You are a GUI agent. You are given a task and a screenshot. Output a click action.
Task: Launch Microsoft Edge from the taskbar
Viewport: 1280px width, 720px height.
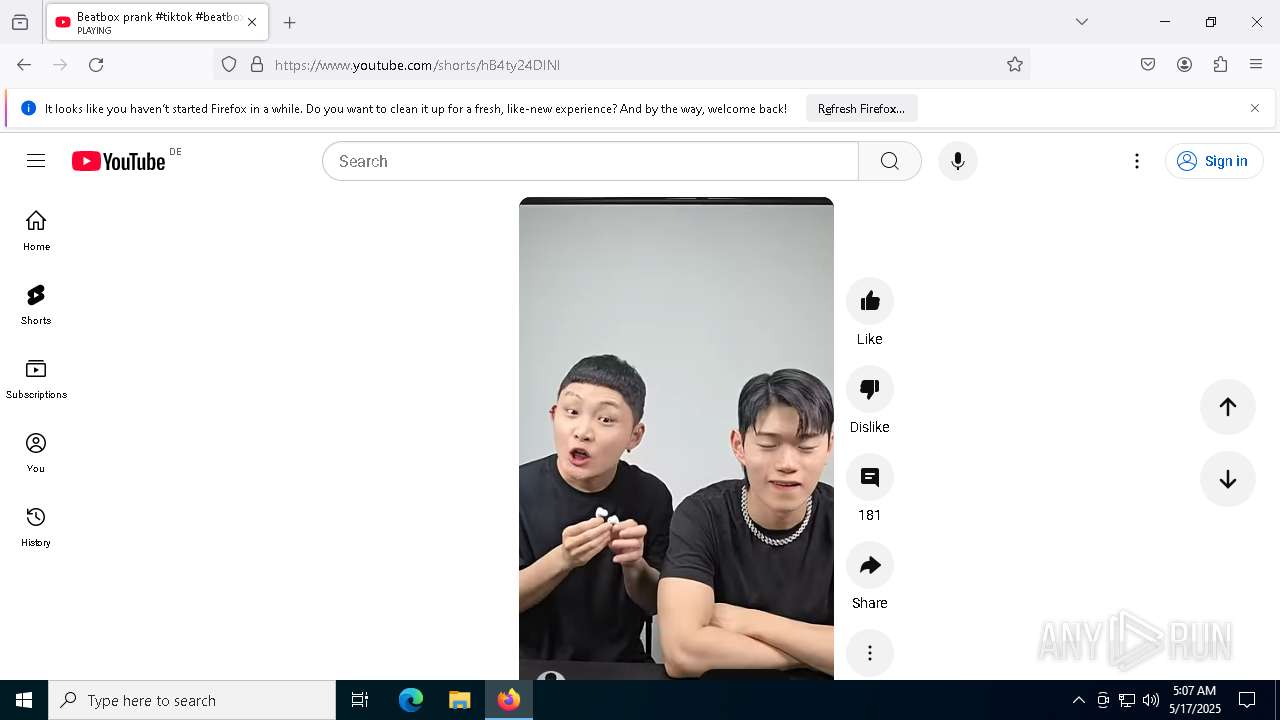[x=411, y=700]
